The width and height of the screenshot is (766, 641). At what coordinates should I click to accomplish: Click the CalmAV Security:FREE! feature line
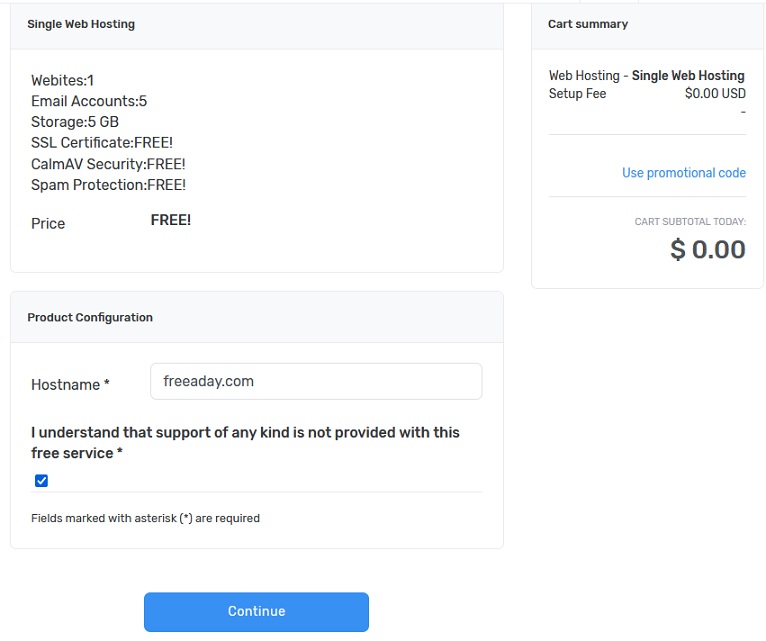pos(108,164)
